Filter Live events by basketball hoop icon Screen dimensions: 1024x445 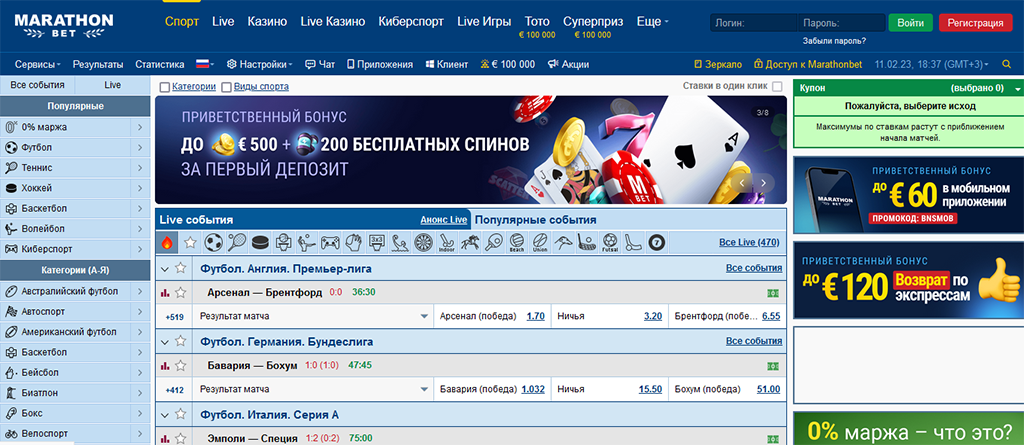click(283, 242)
